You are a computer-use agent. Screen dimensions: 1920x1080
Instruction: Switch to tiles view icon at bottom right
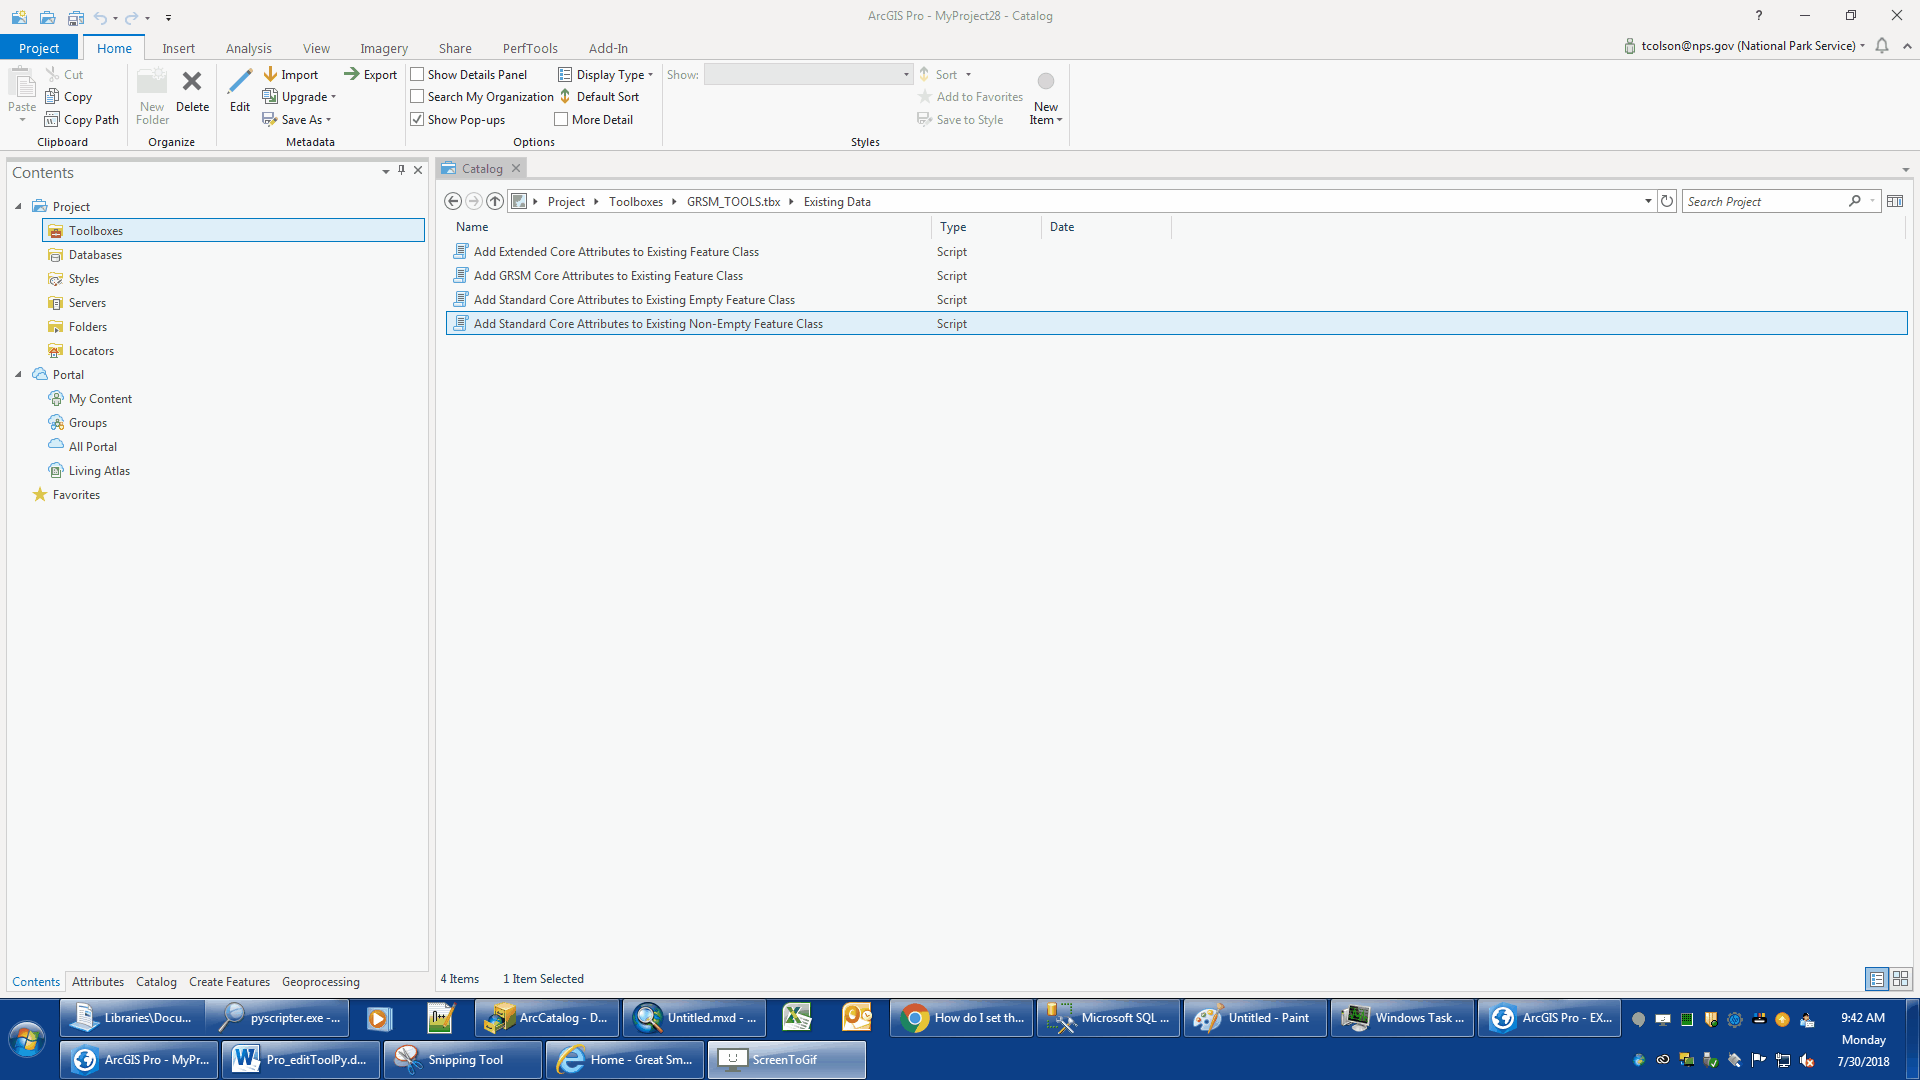point(1901,979)
